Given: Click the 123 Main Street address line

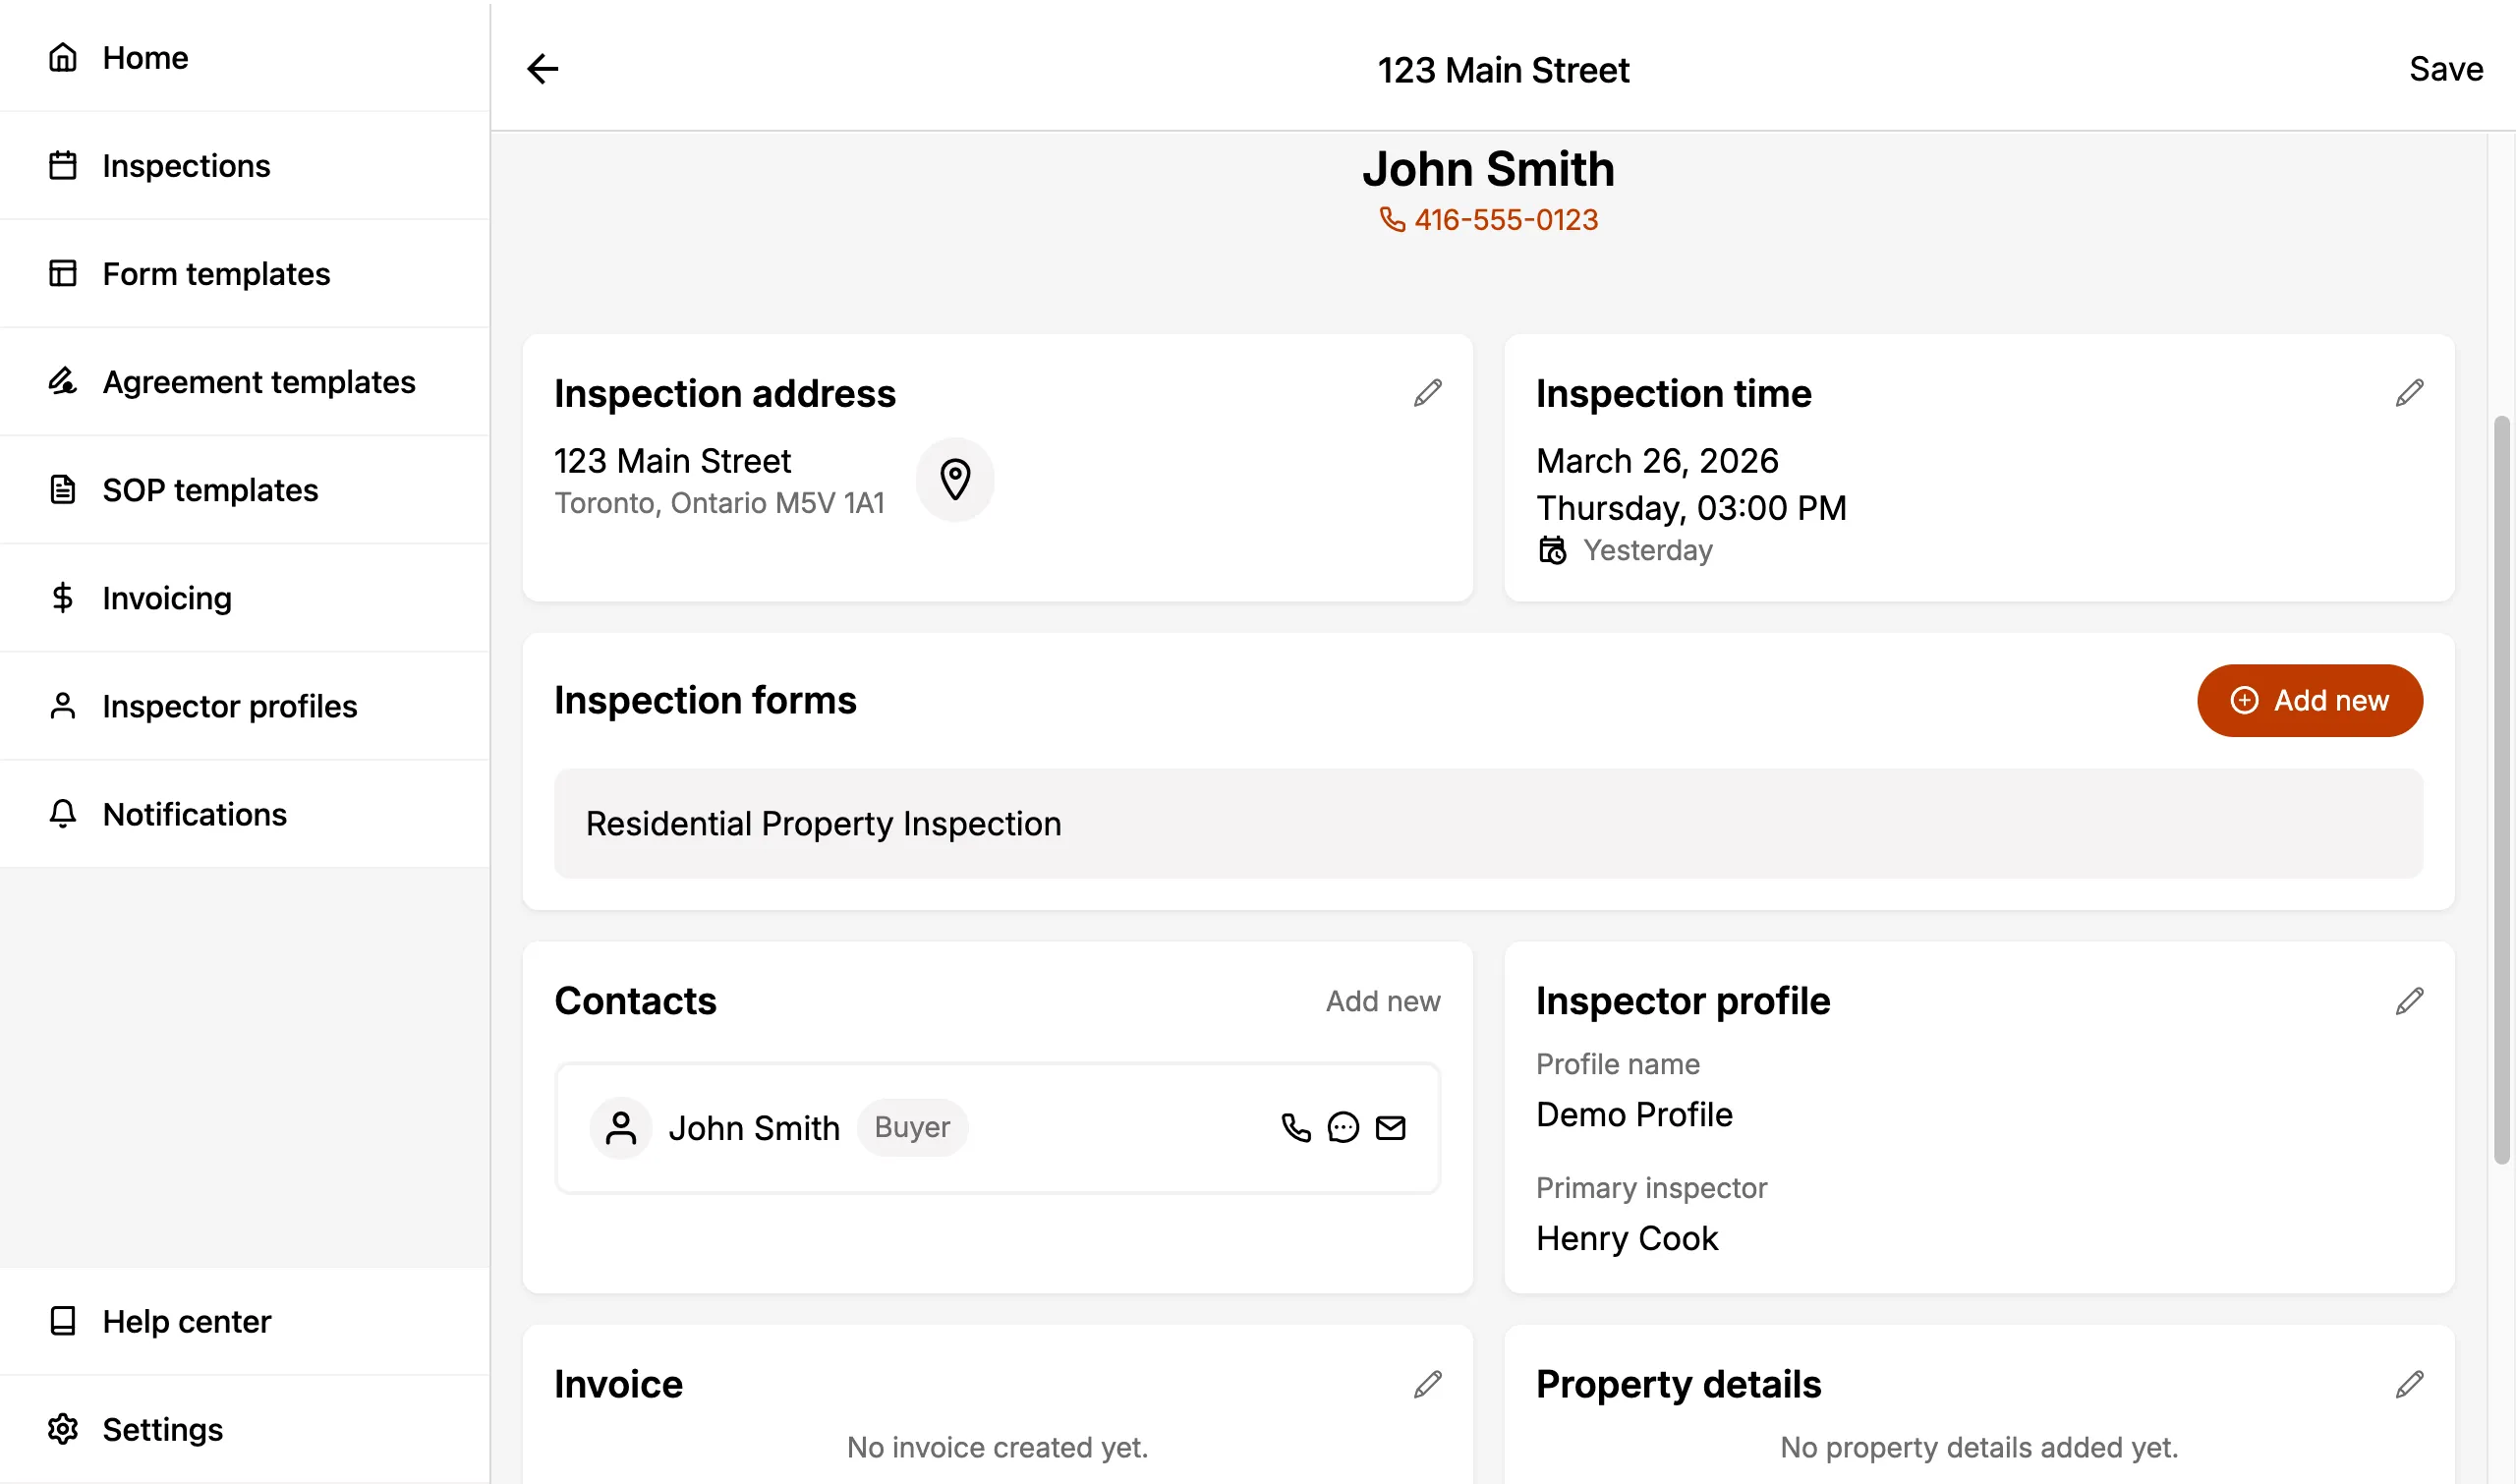Looking at the screenshot, I should point(672,461).
